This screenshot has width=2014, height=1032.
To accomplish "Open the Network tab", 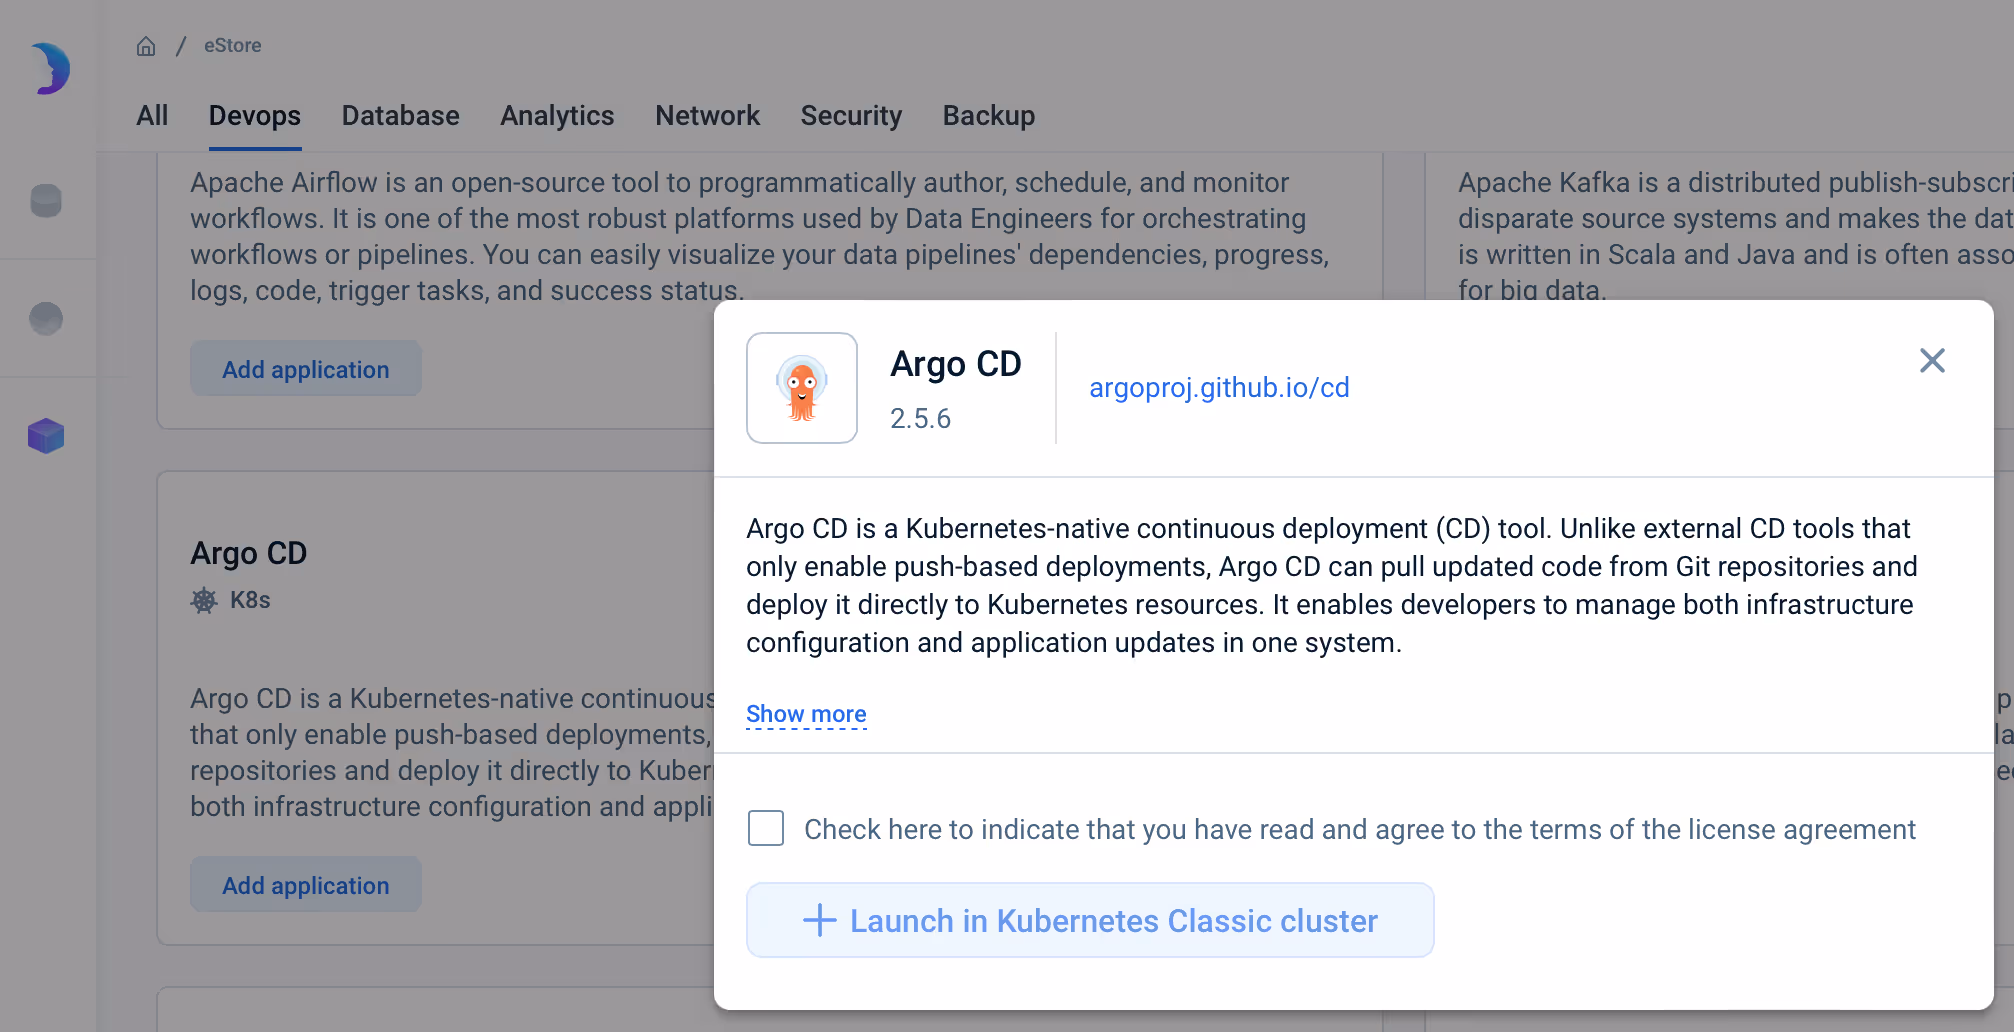I will click(708, 116).
